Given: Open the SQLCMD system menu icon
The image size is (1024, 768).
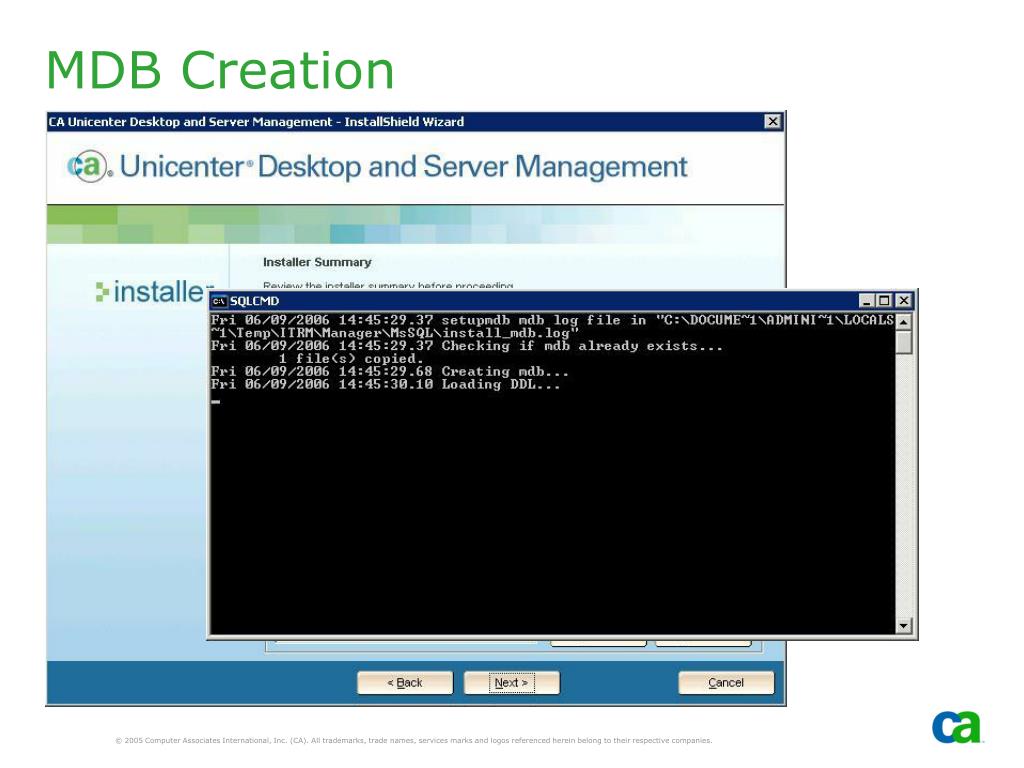Looking at the screenshot, I should 219,301.
